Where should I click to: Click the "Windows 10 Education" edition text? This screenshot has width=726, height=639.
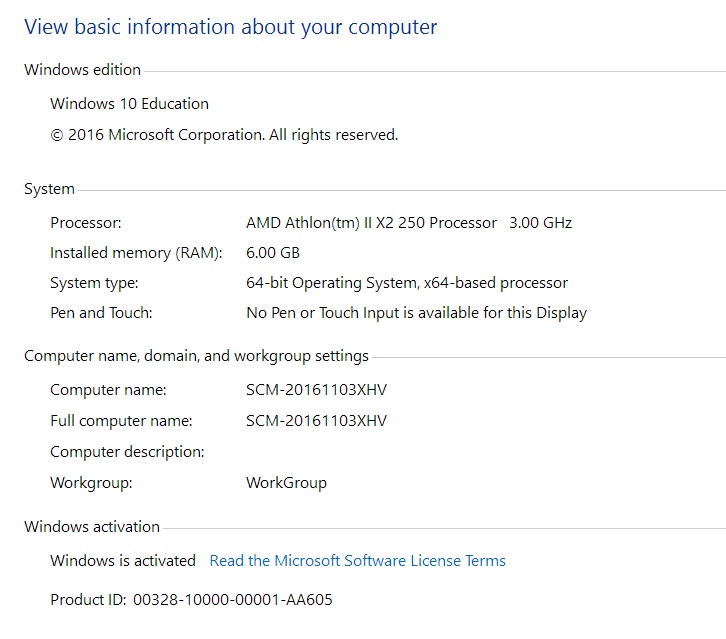coord(129,104)
